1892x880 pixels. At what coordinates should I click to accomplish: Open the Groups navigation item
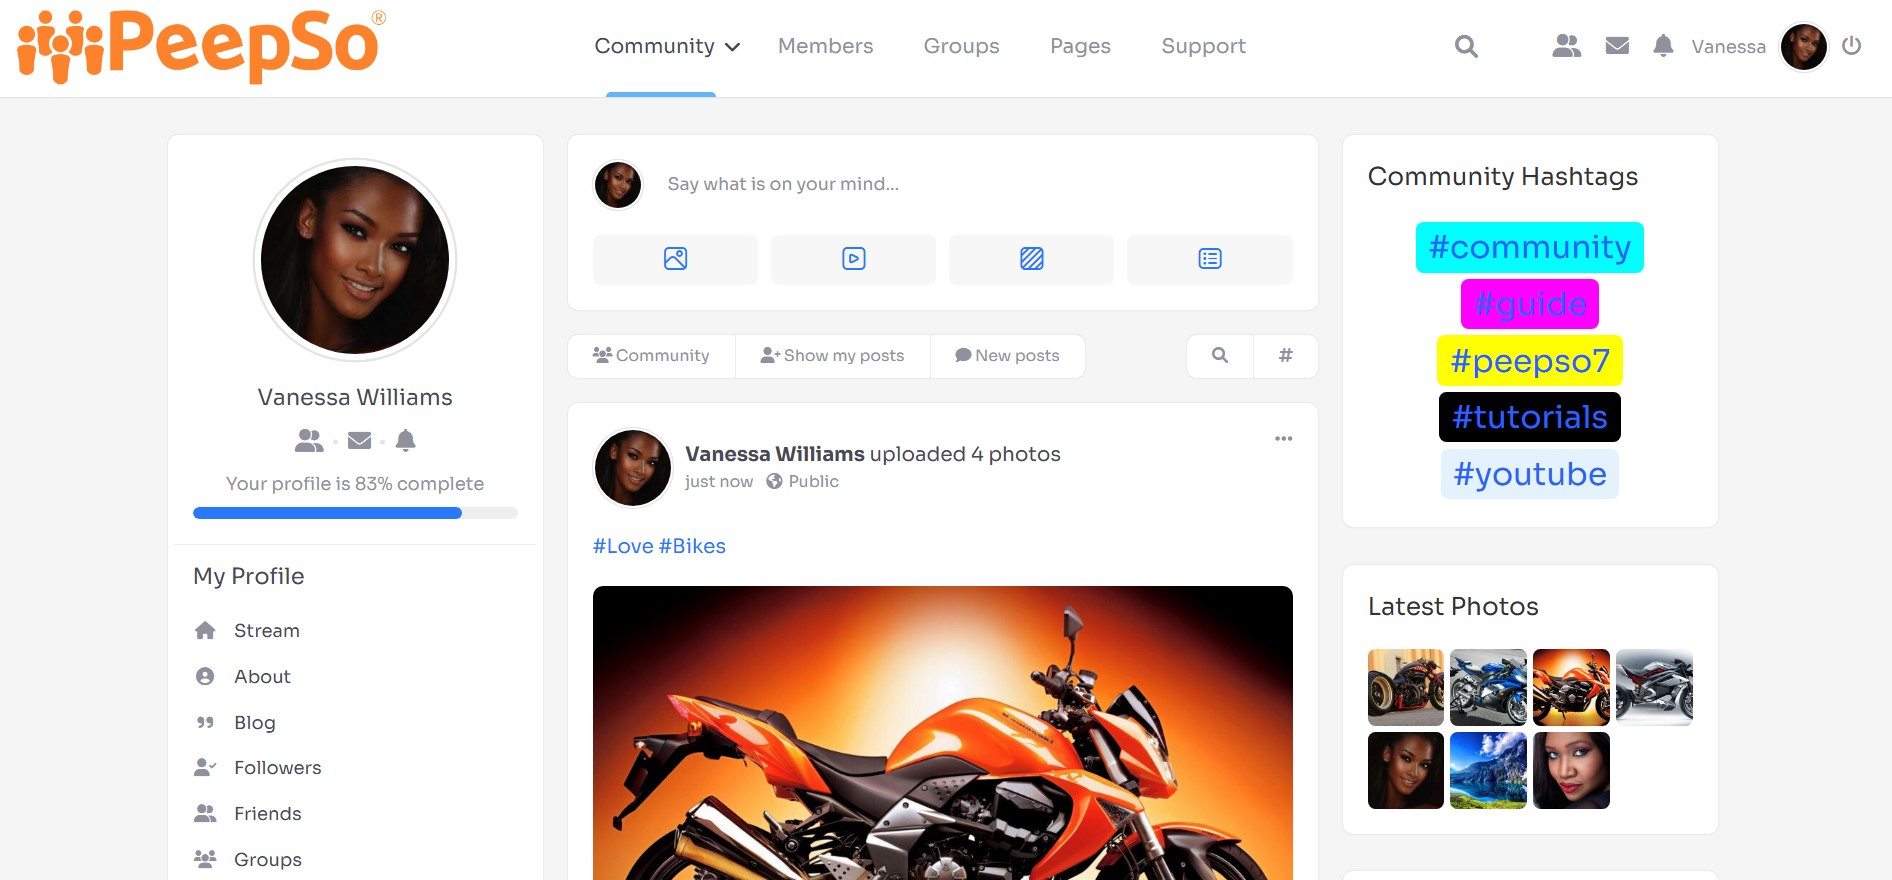point(962,46)
